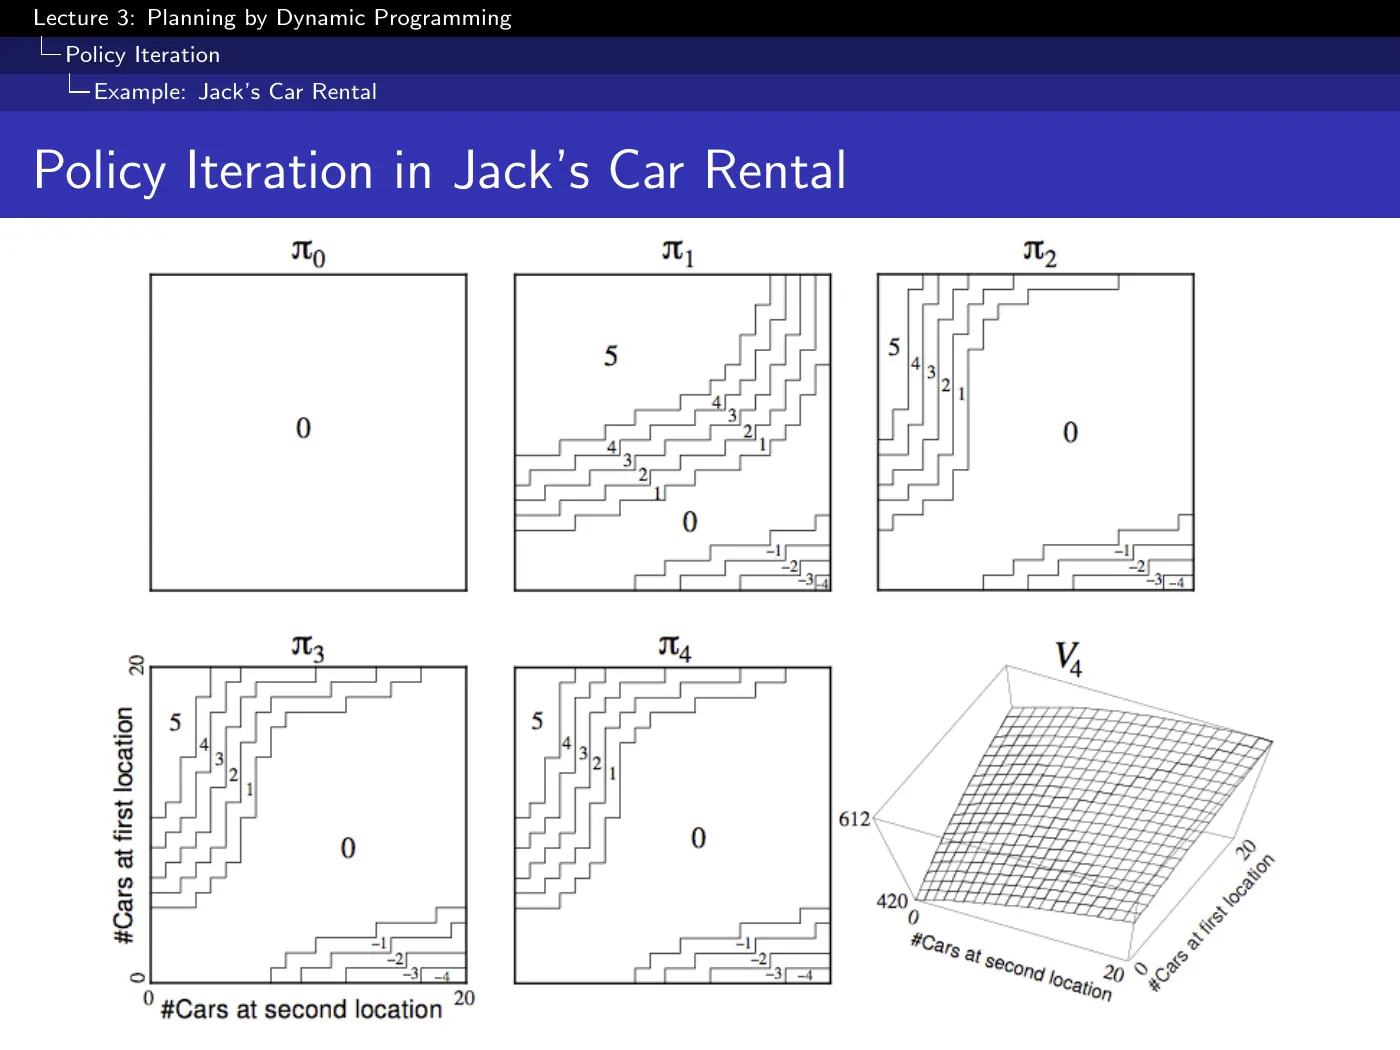Click the large '5' label in the π1 plot

tap(611, 356)
